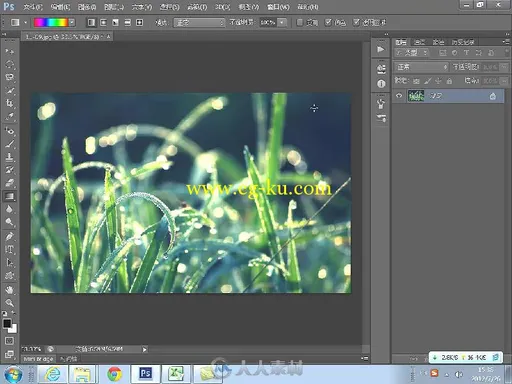
Task: Select the Horizontal Type tool
Action: tap(10, 249)
